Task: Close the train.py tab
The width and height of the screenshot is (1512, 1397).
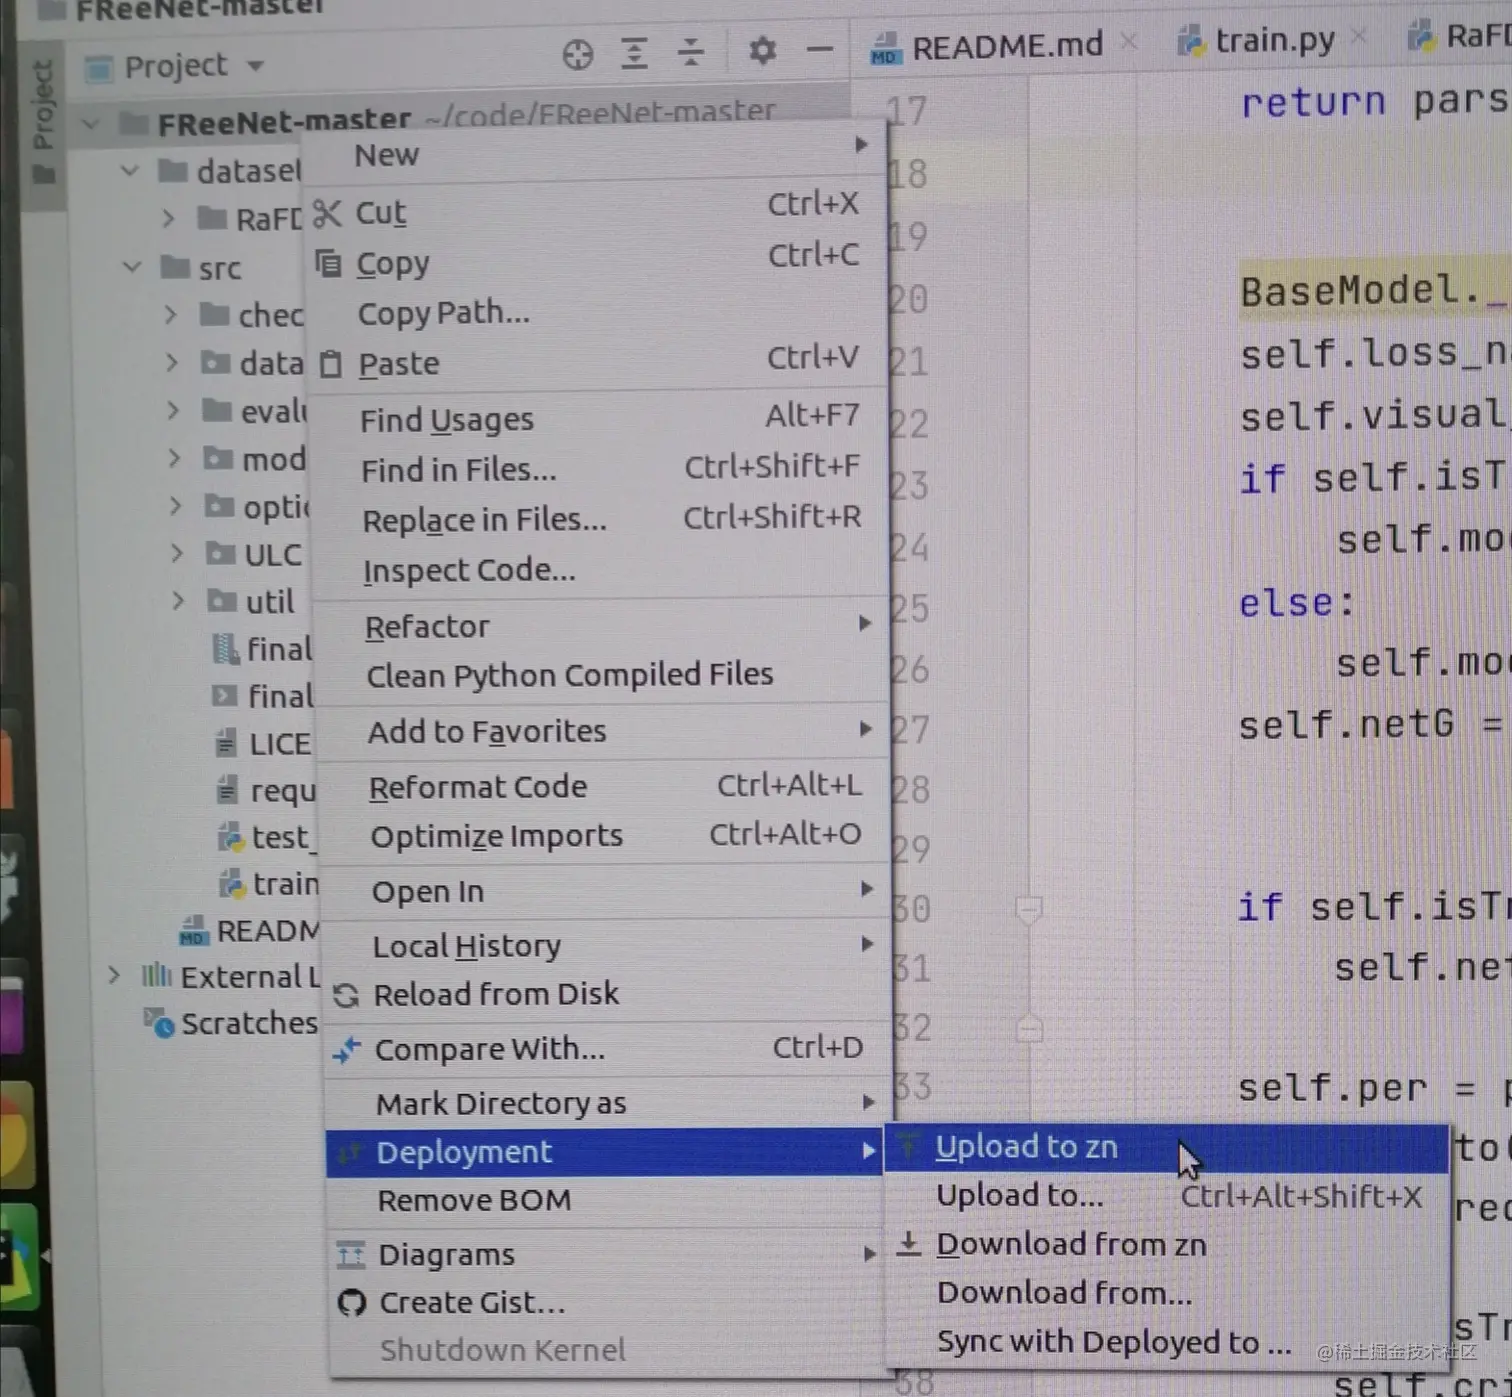Action: [x=1358, y=37]
